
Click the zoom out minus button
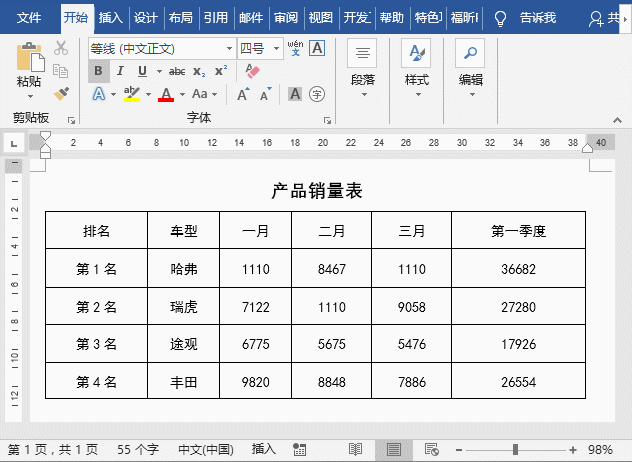[459, 450]
